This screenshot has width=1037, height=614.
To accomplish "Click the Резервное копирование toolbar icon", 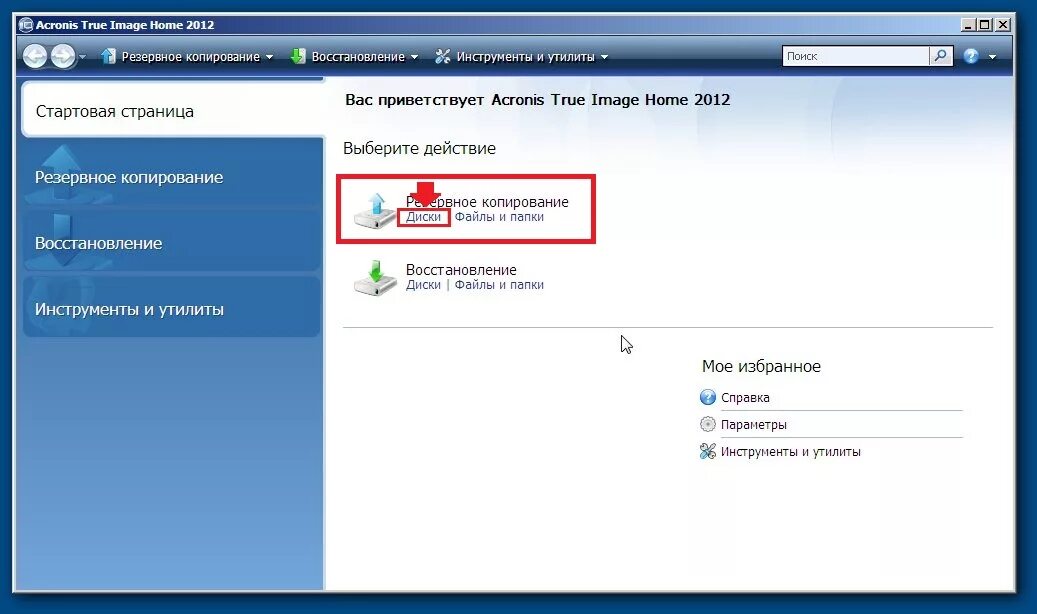I will pyautogui.click(x=108, y=56).
